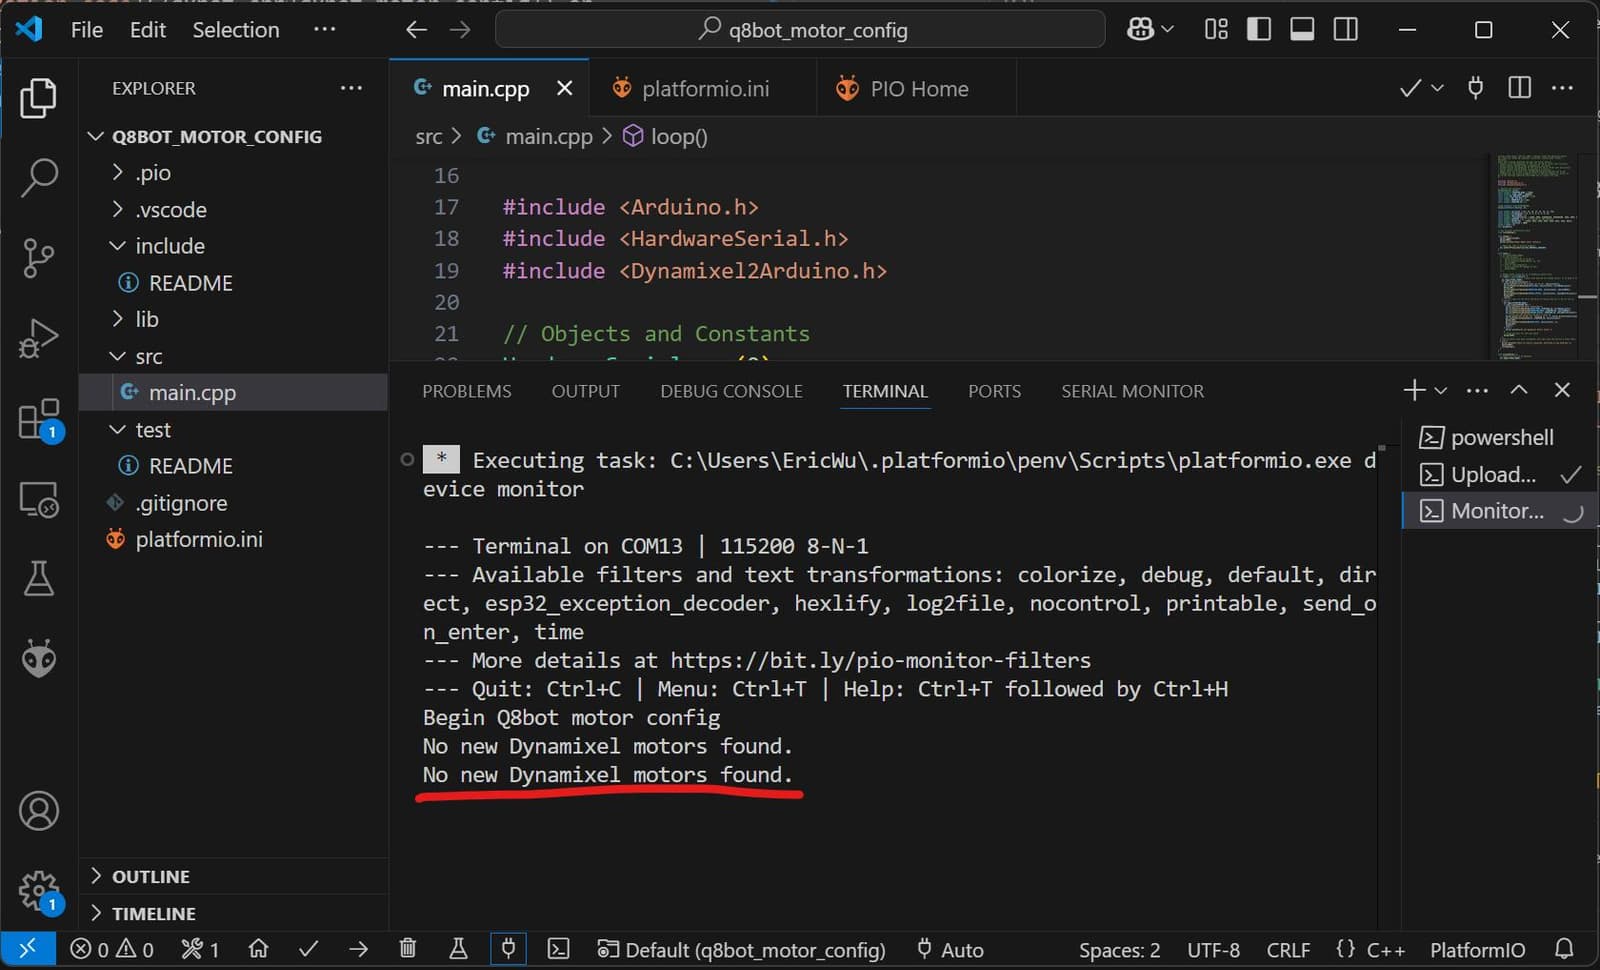The height and width of the screenshot is (970, 1600).
Task: Toggle Primary Side Bar layout button
Action: click(1259, 30)
